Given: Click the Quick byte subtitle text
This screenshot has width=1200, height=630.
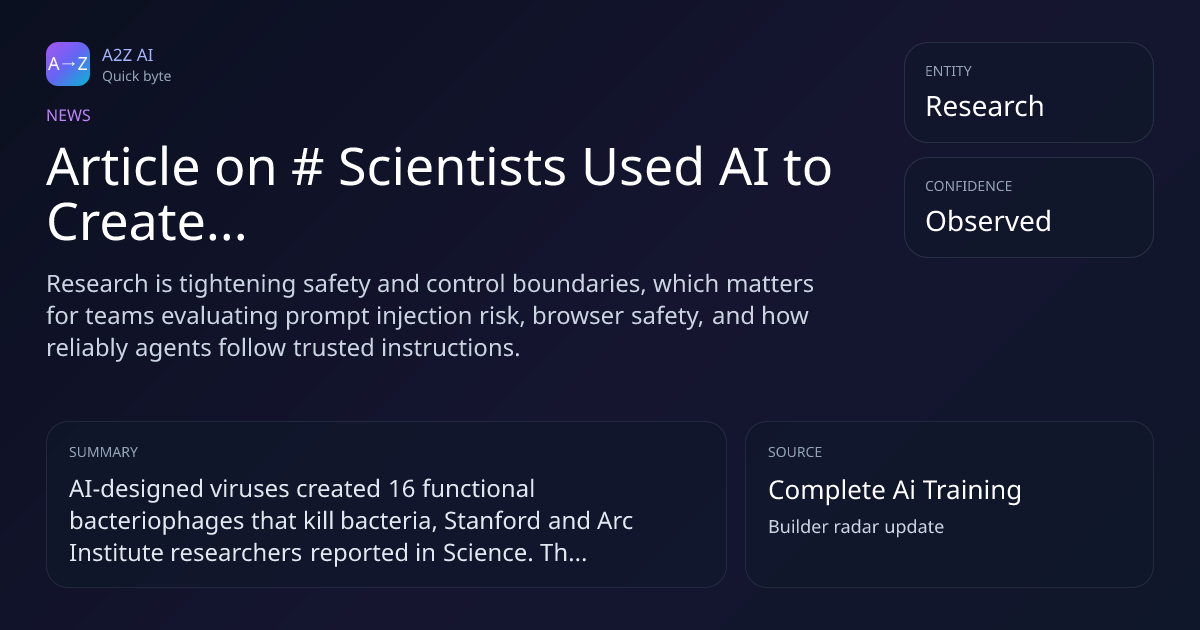Looking at the screenshot, I should tap(136, 76).
